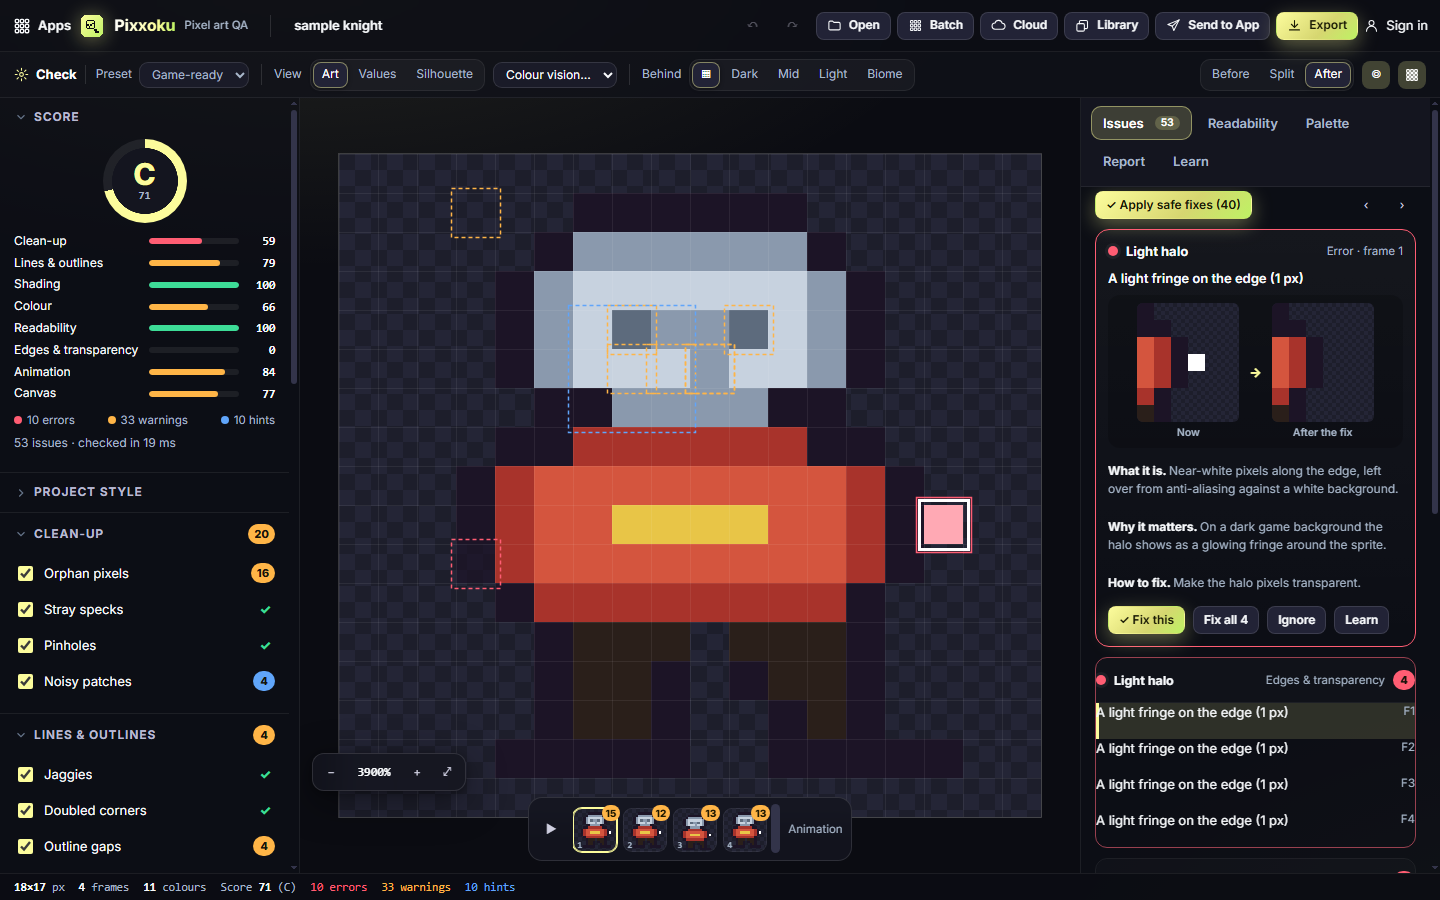Select the Silhouette view
This screenshot has height=900, width=1440.
[x=445, y=75]
